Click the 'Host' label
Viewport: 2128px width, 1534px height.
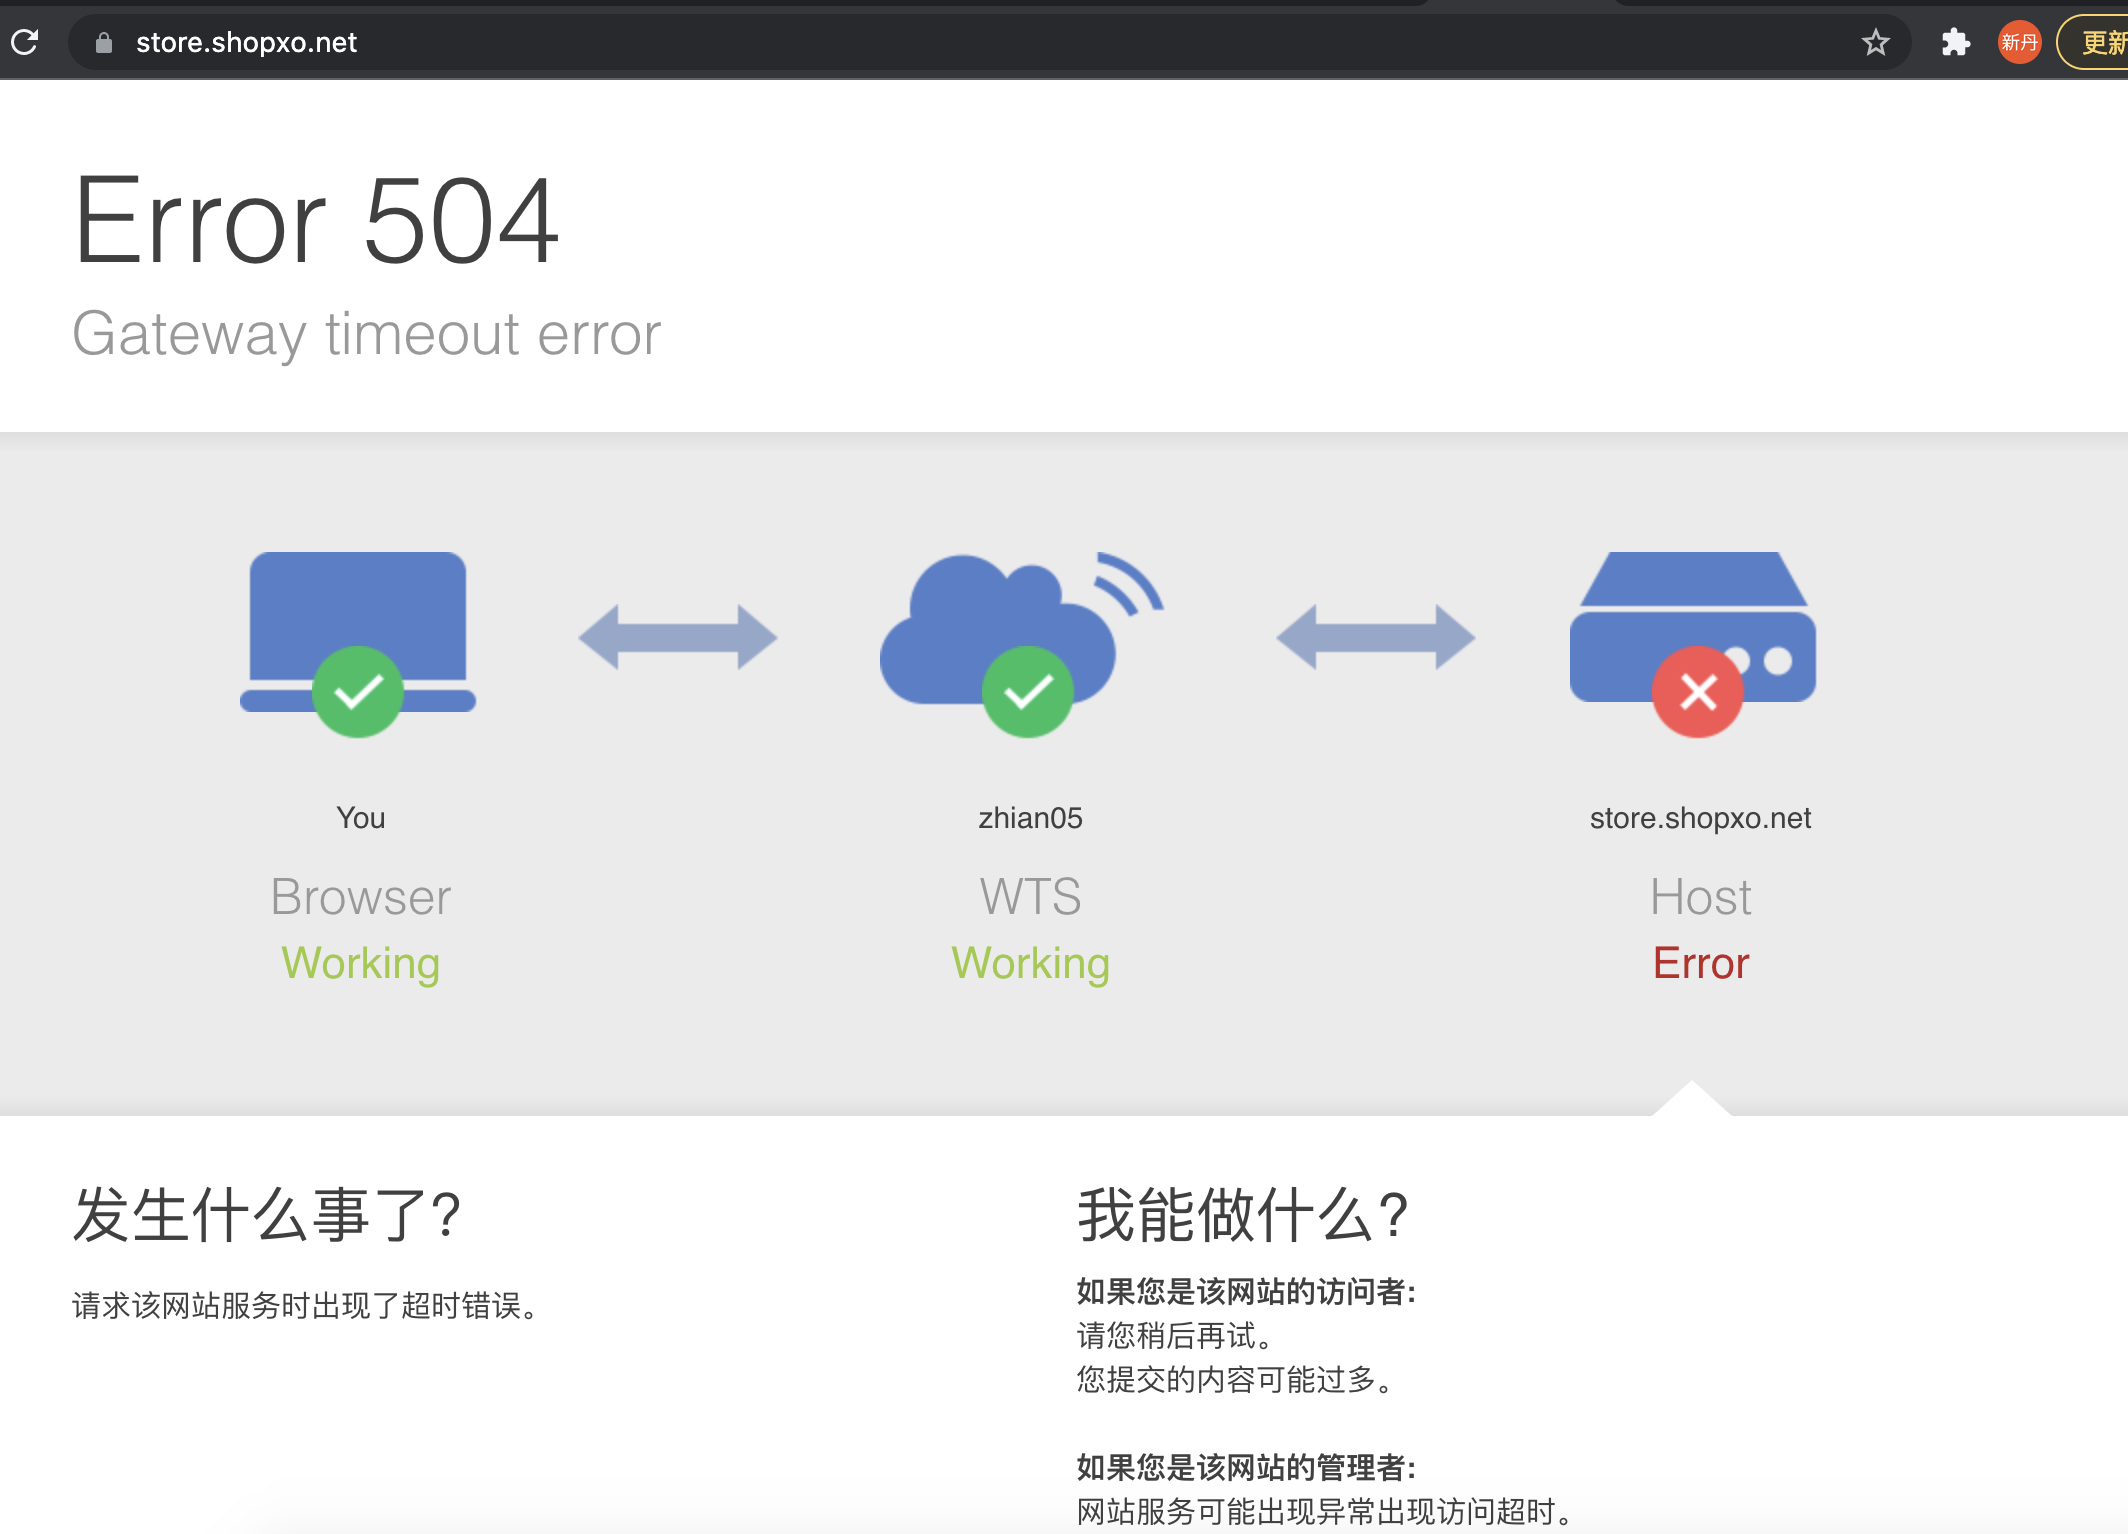(x=1700, y=897)
